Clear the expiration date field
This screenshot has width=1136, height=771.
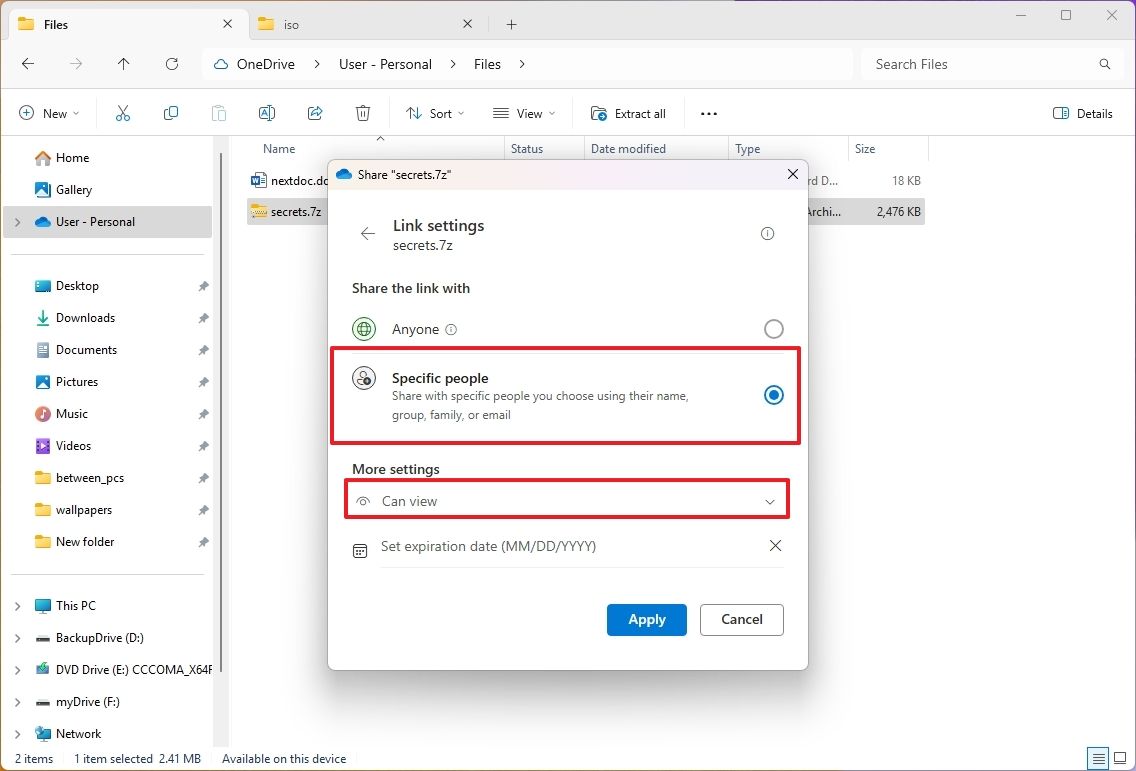pos(775,546)
